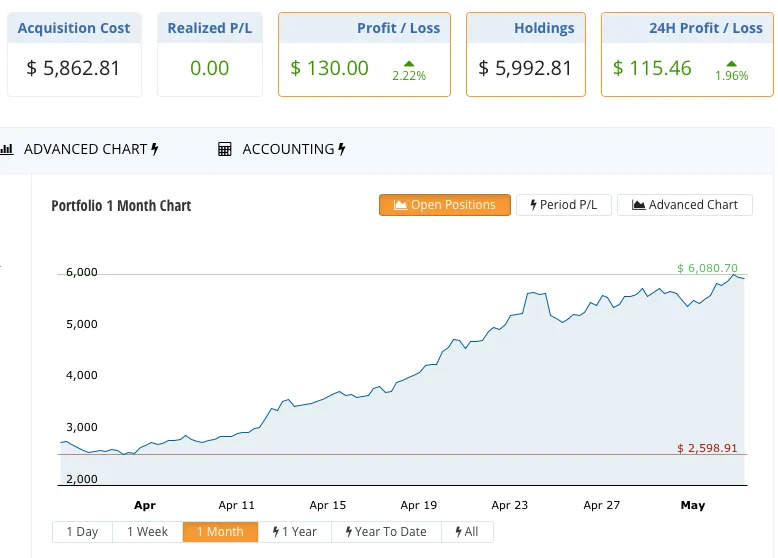
Task: Click the calculator icon next to Accounting
Action: coord(225,149)
